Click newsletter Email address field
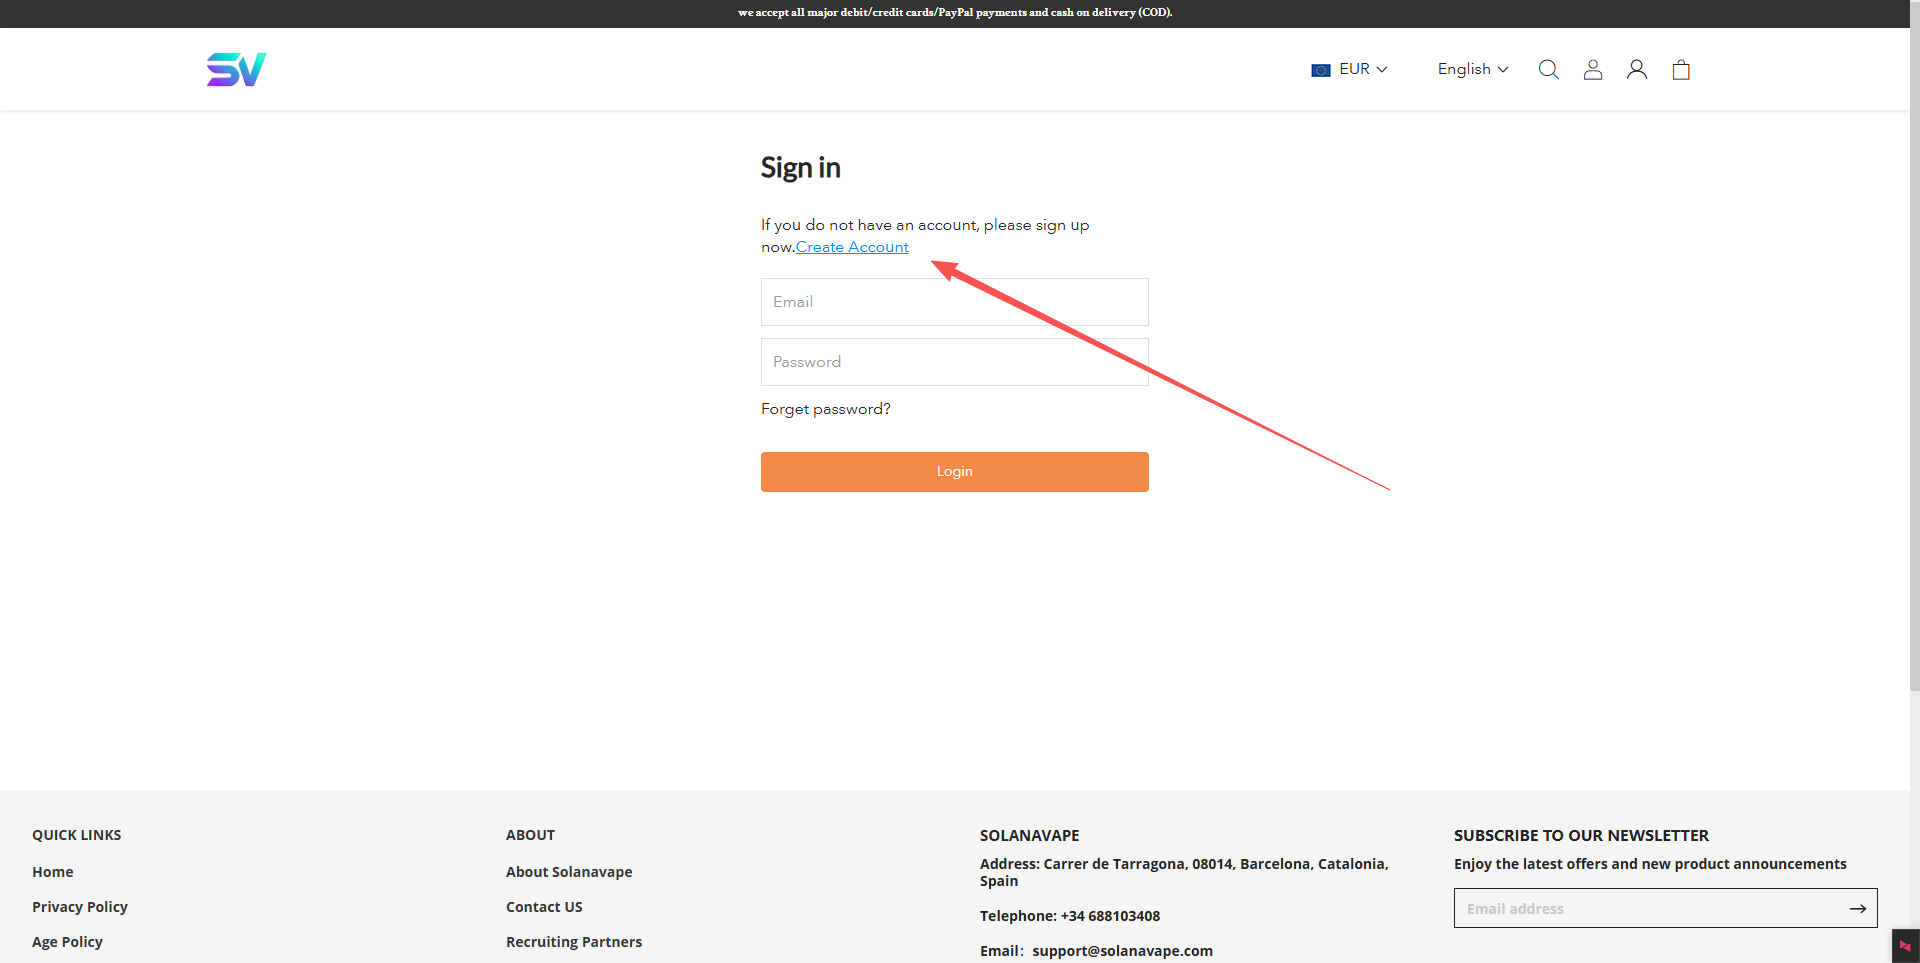Screen dimensions: 1920x963 click(x=1645, y=908)
